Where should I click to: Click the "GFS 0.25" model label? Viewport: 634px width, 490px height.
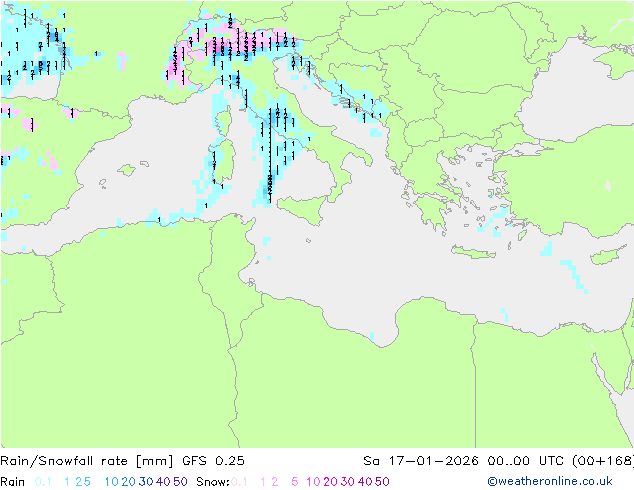pos(213,461)
